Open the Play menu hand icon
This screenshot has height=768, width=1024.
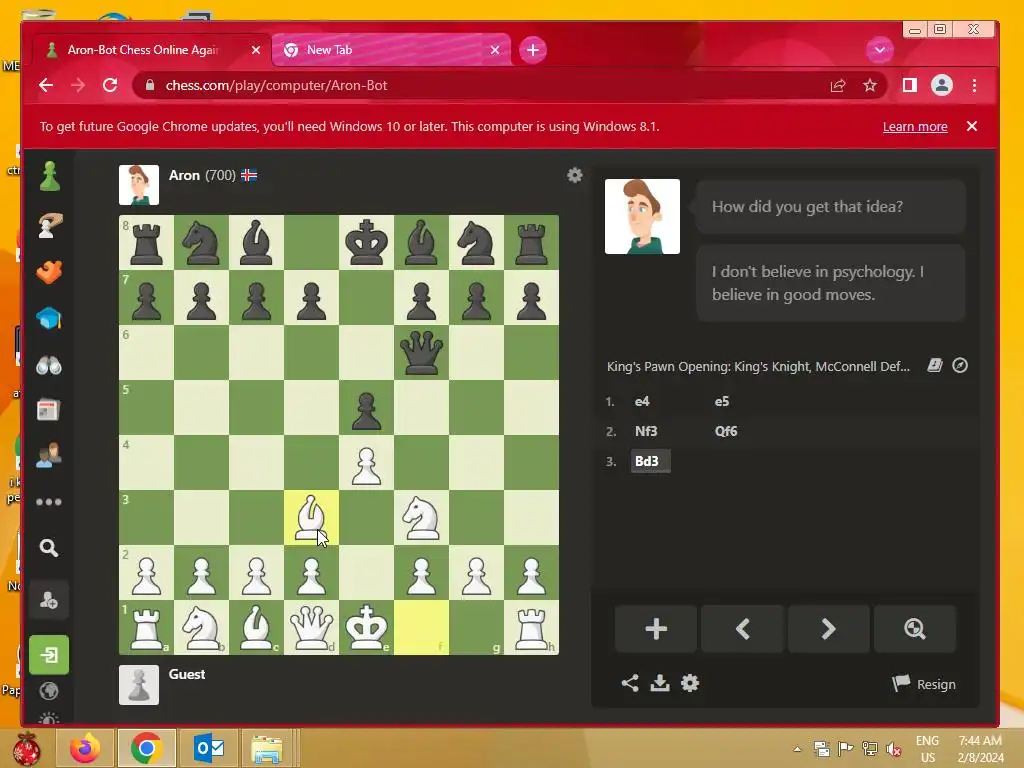coord(50,225)
